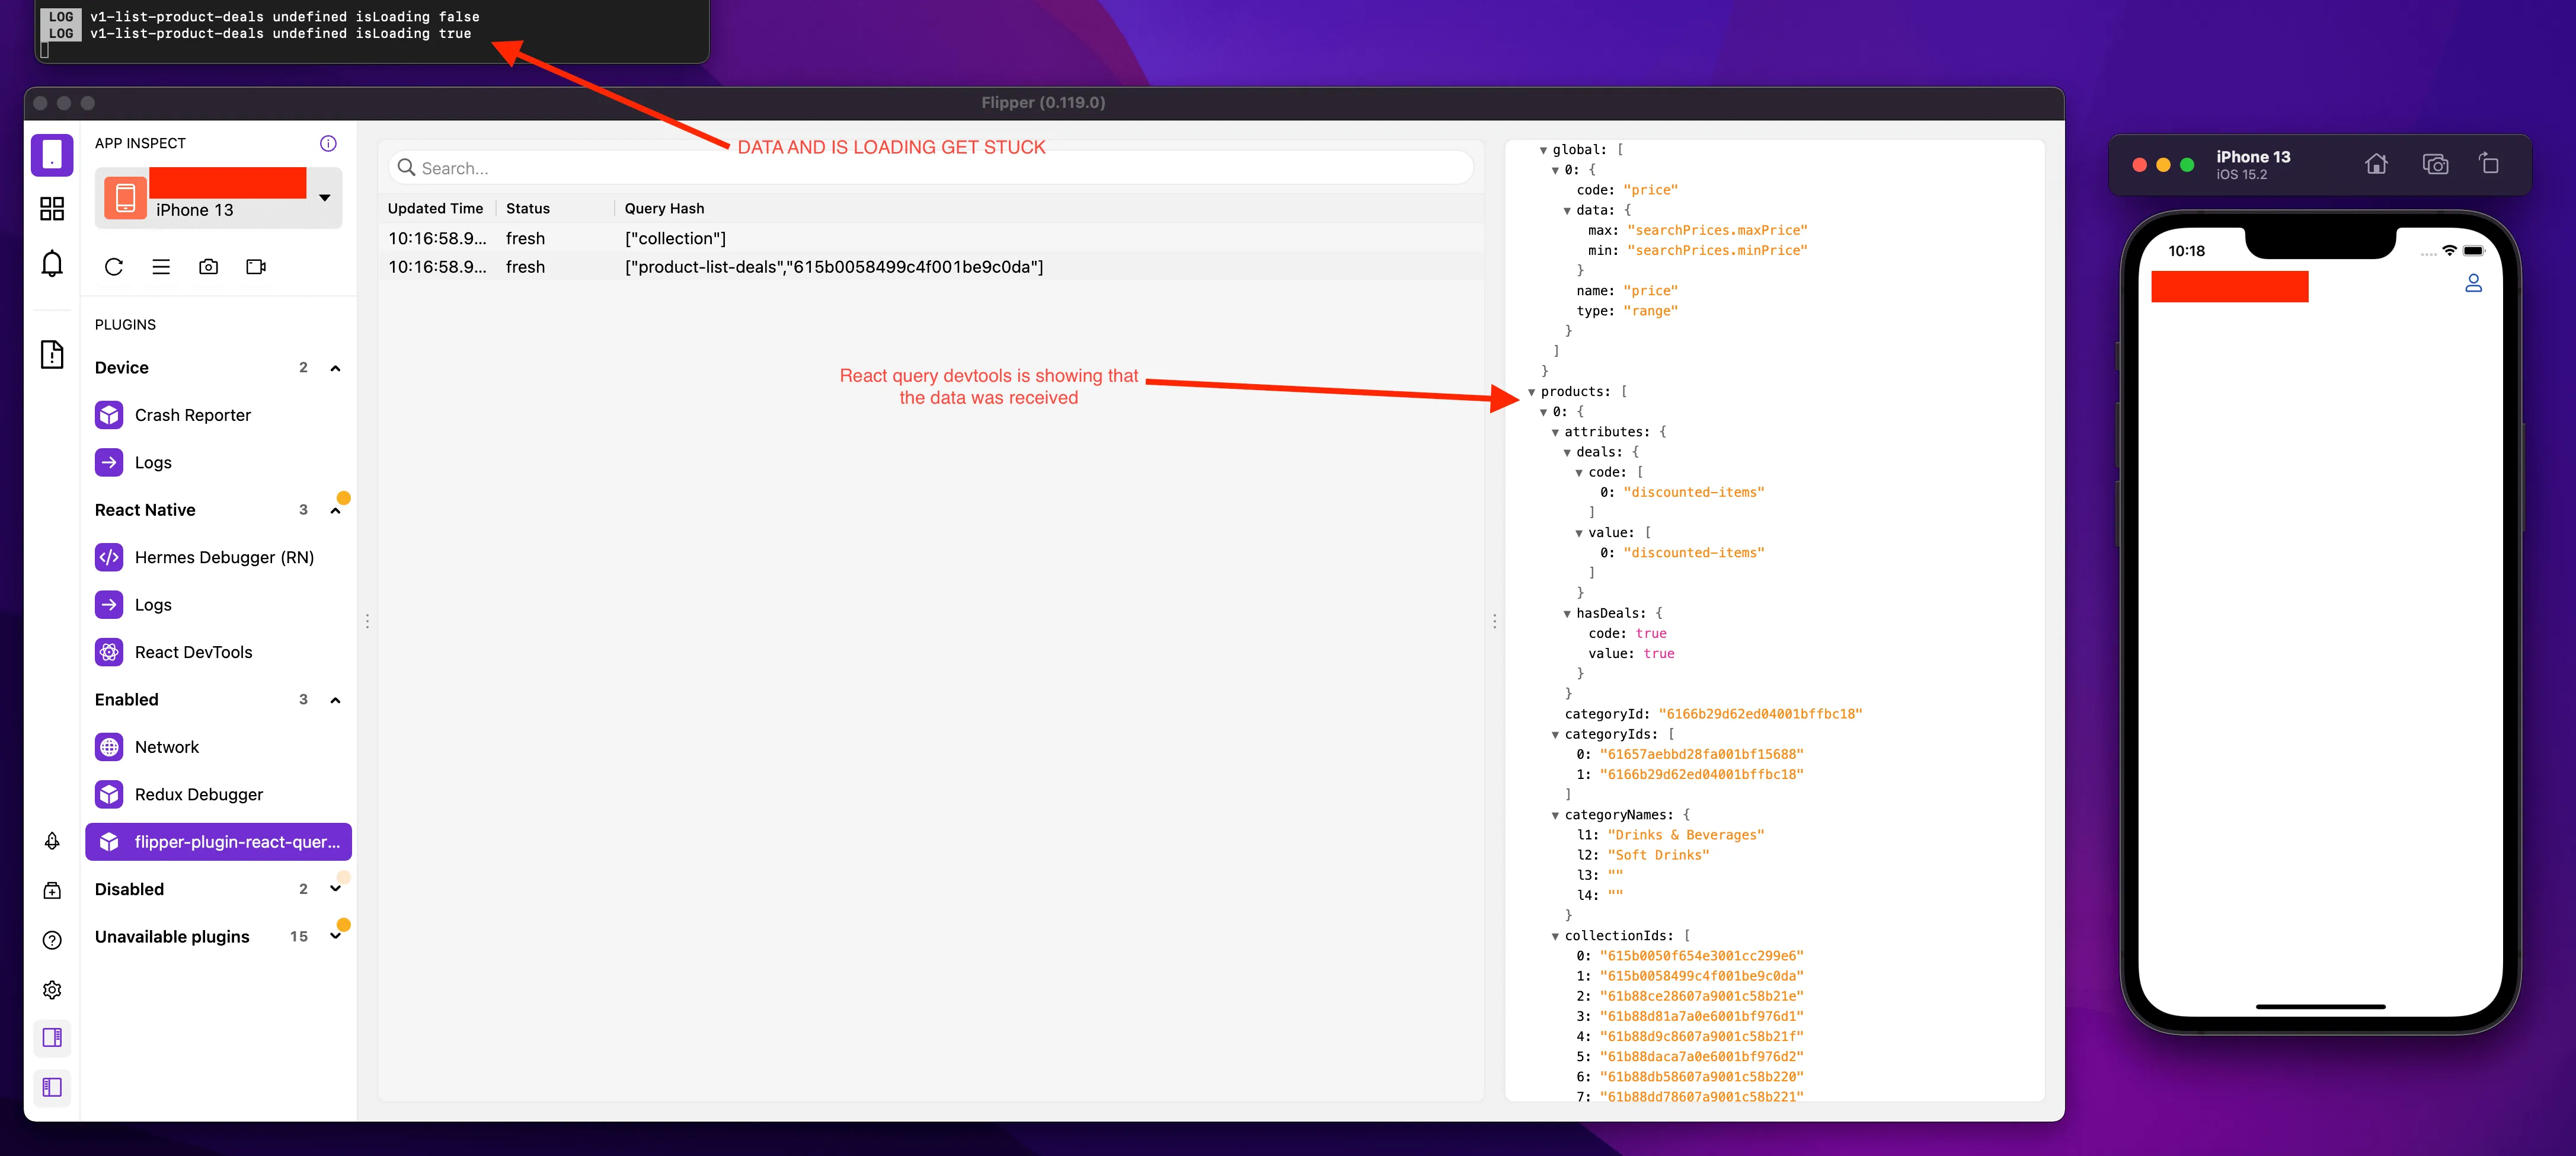
Task: Collapse the products tree node
Action: point(1531,392)
